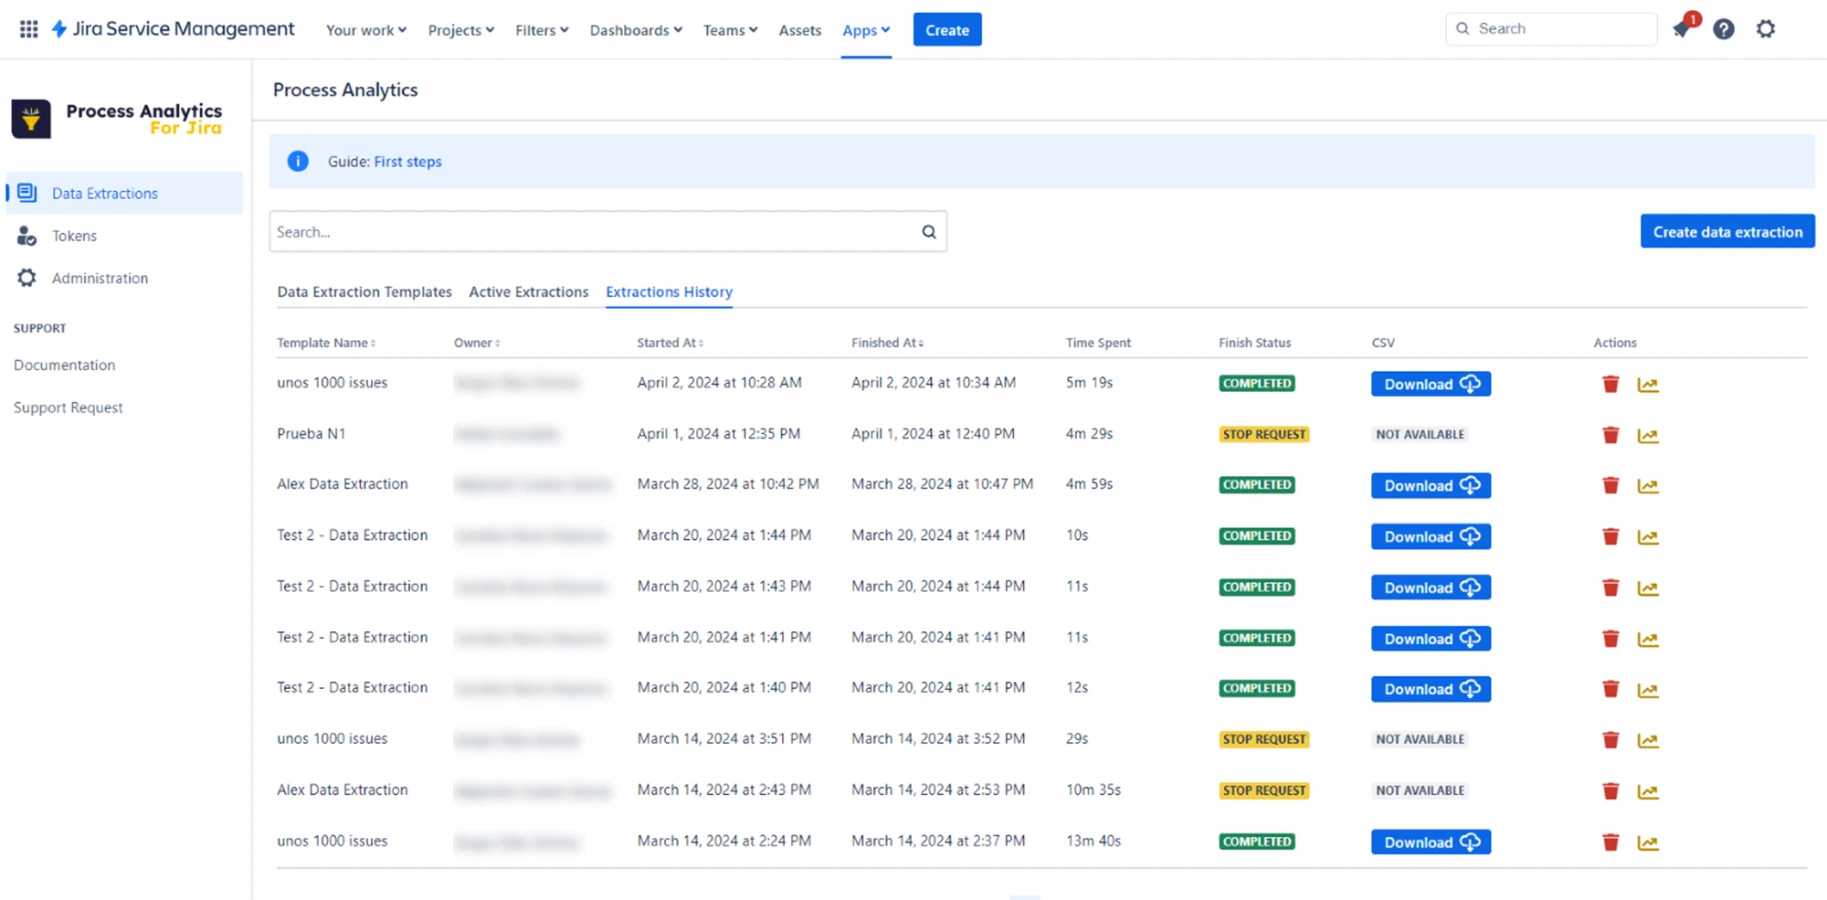
Task: Open the settings gear icon
Action: pos(1766,29)
